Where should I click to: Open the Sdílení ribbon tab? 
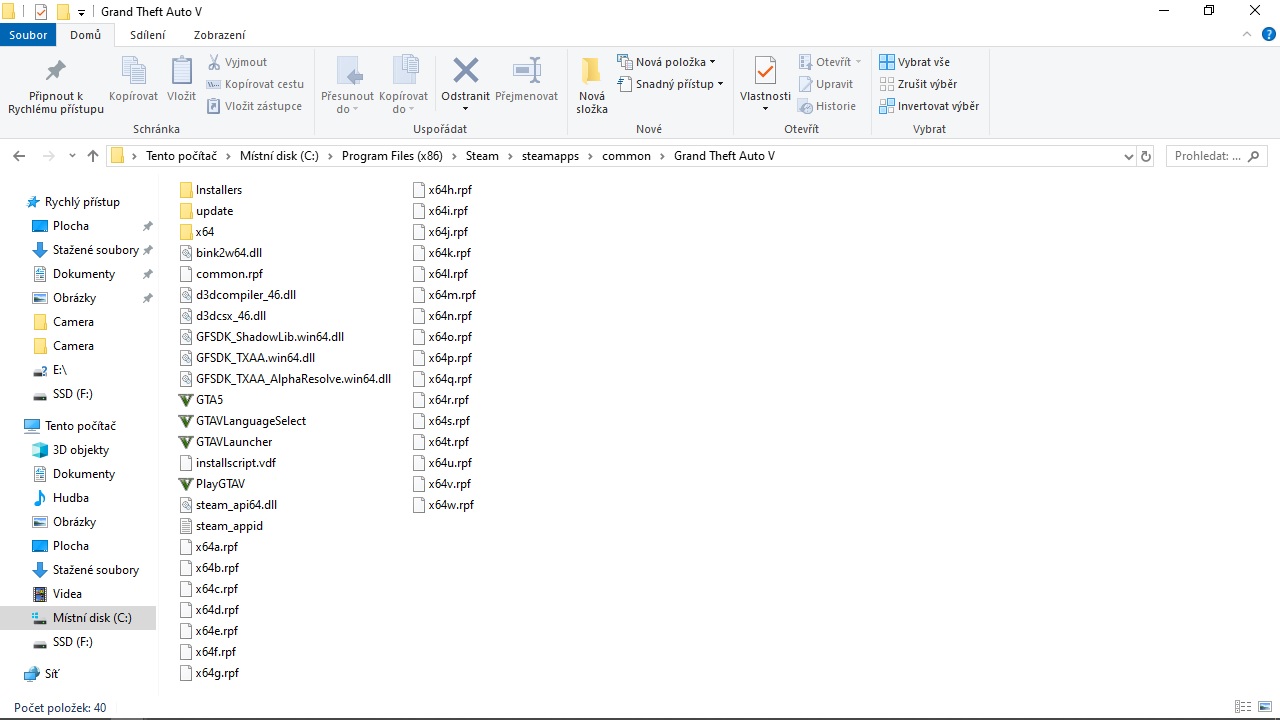click(x=148, y=35)
